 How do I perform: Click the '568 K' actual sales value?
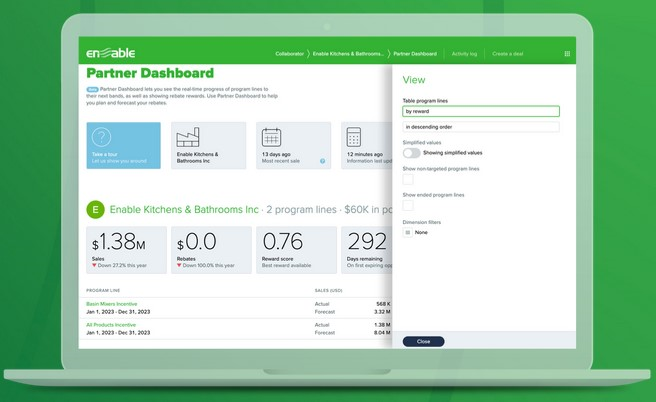pyautogui.click(x=383, y=304)
